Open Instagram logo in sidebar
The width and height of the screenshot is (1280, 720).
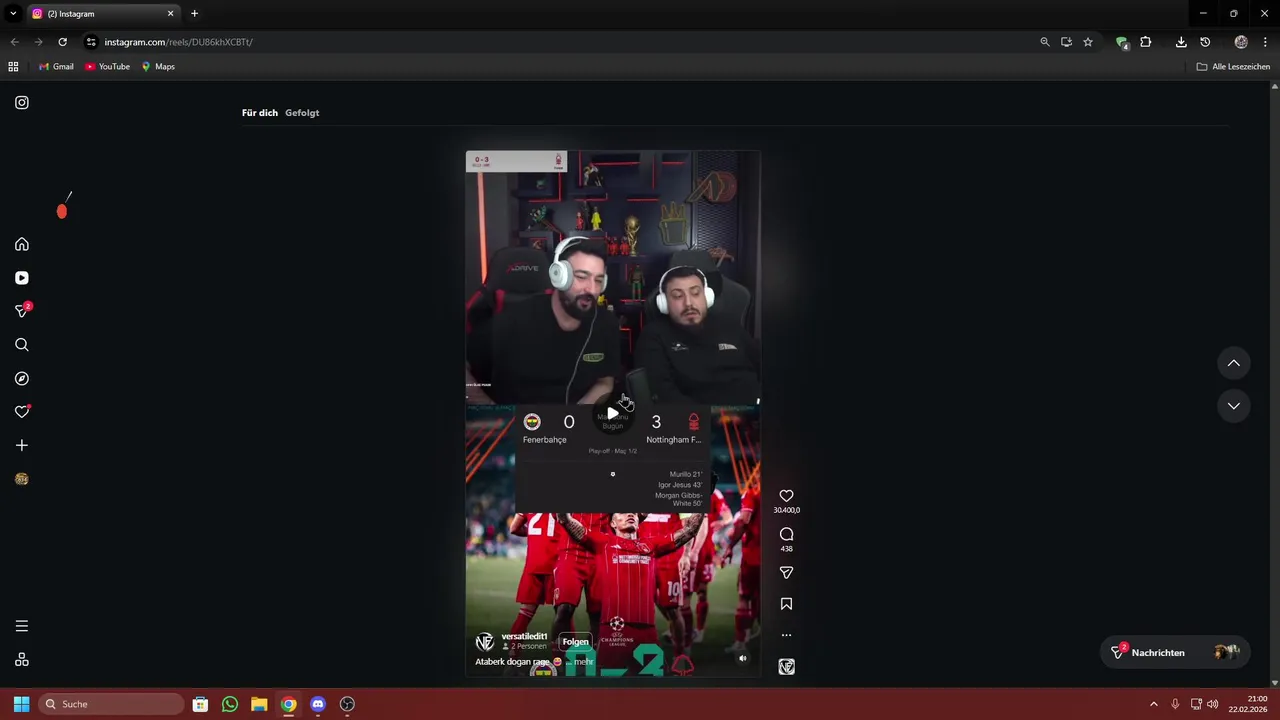point(22,102)
